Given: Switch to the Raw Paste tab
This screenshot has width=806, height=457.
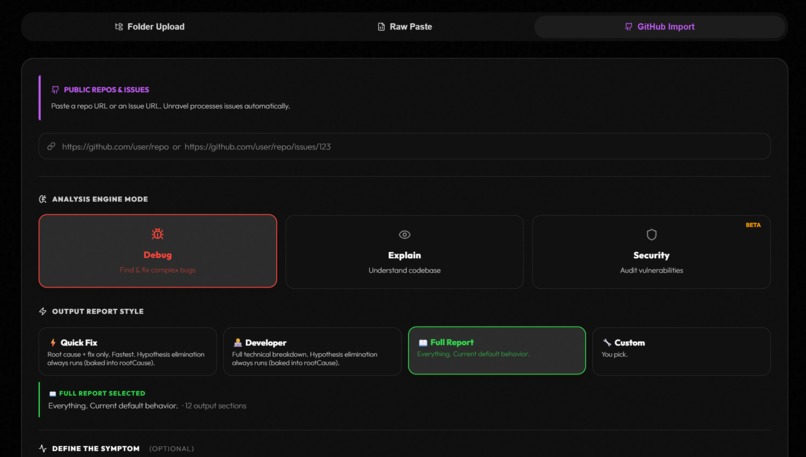Looking at the screenshot, I should (x=405, y=27).
